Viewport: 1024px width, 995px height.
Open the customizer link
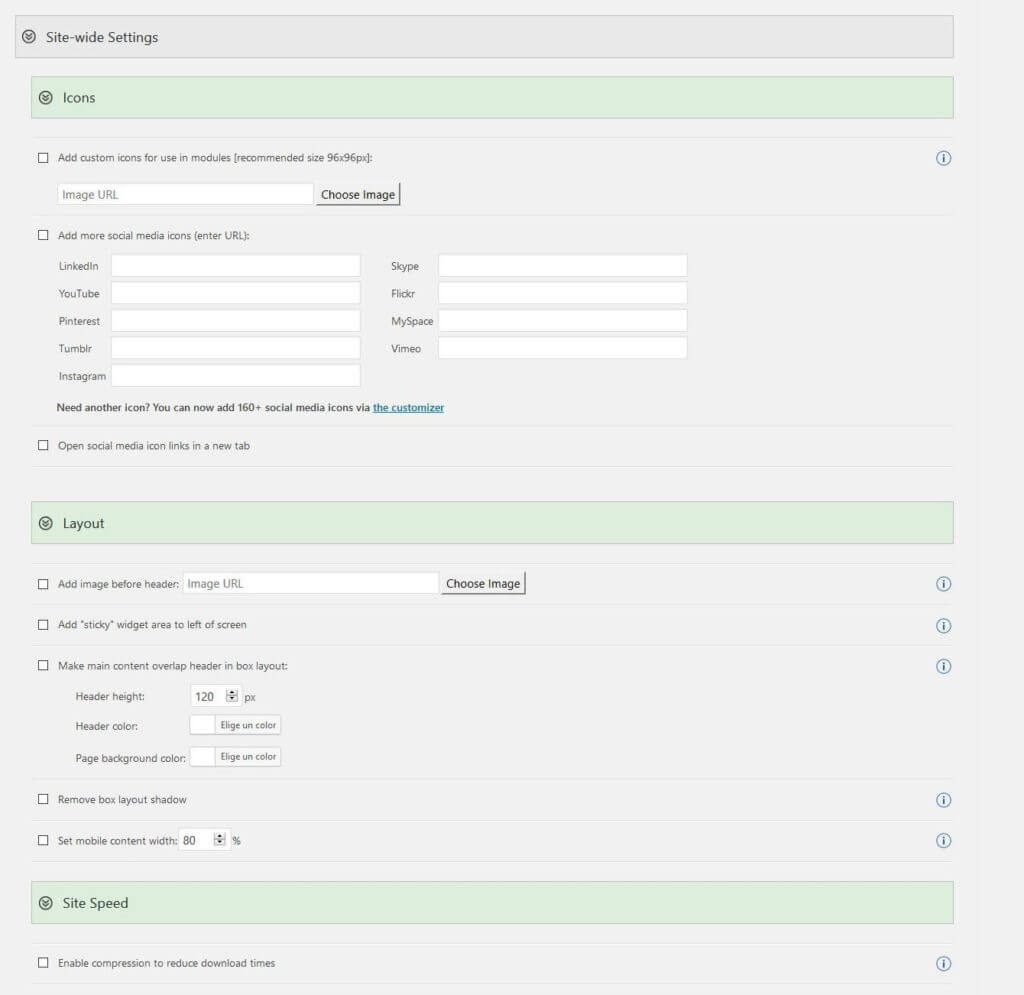pos(408,407)
